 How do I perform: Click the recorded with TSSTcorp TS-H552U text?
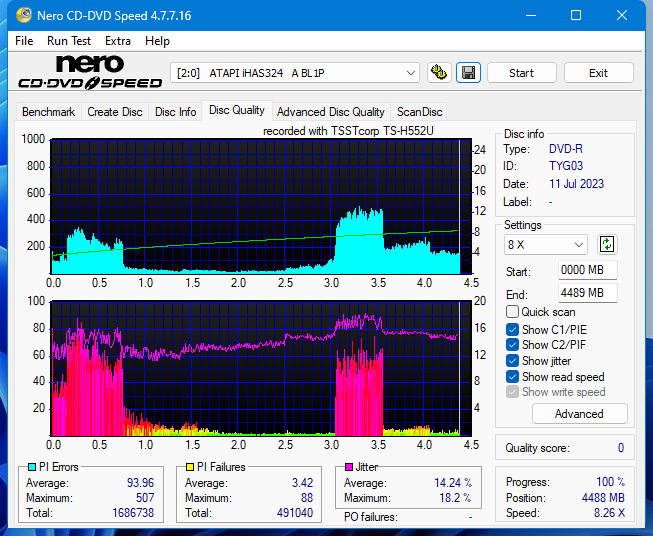point(348,131)
